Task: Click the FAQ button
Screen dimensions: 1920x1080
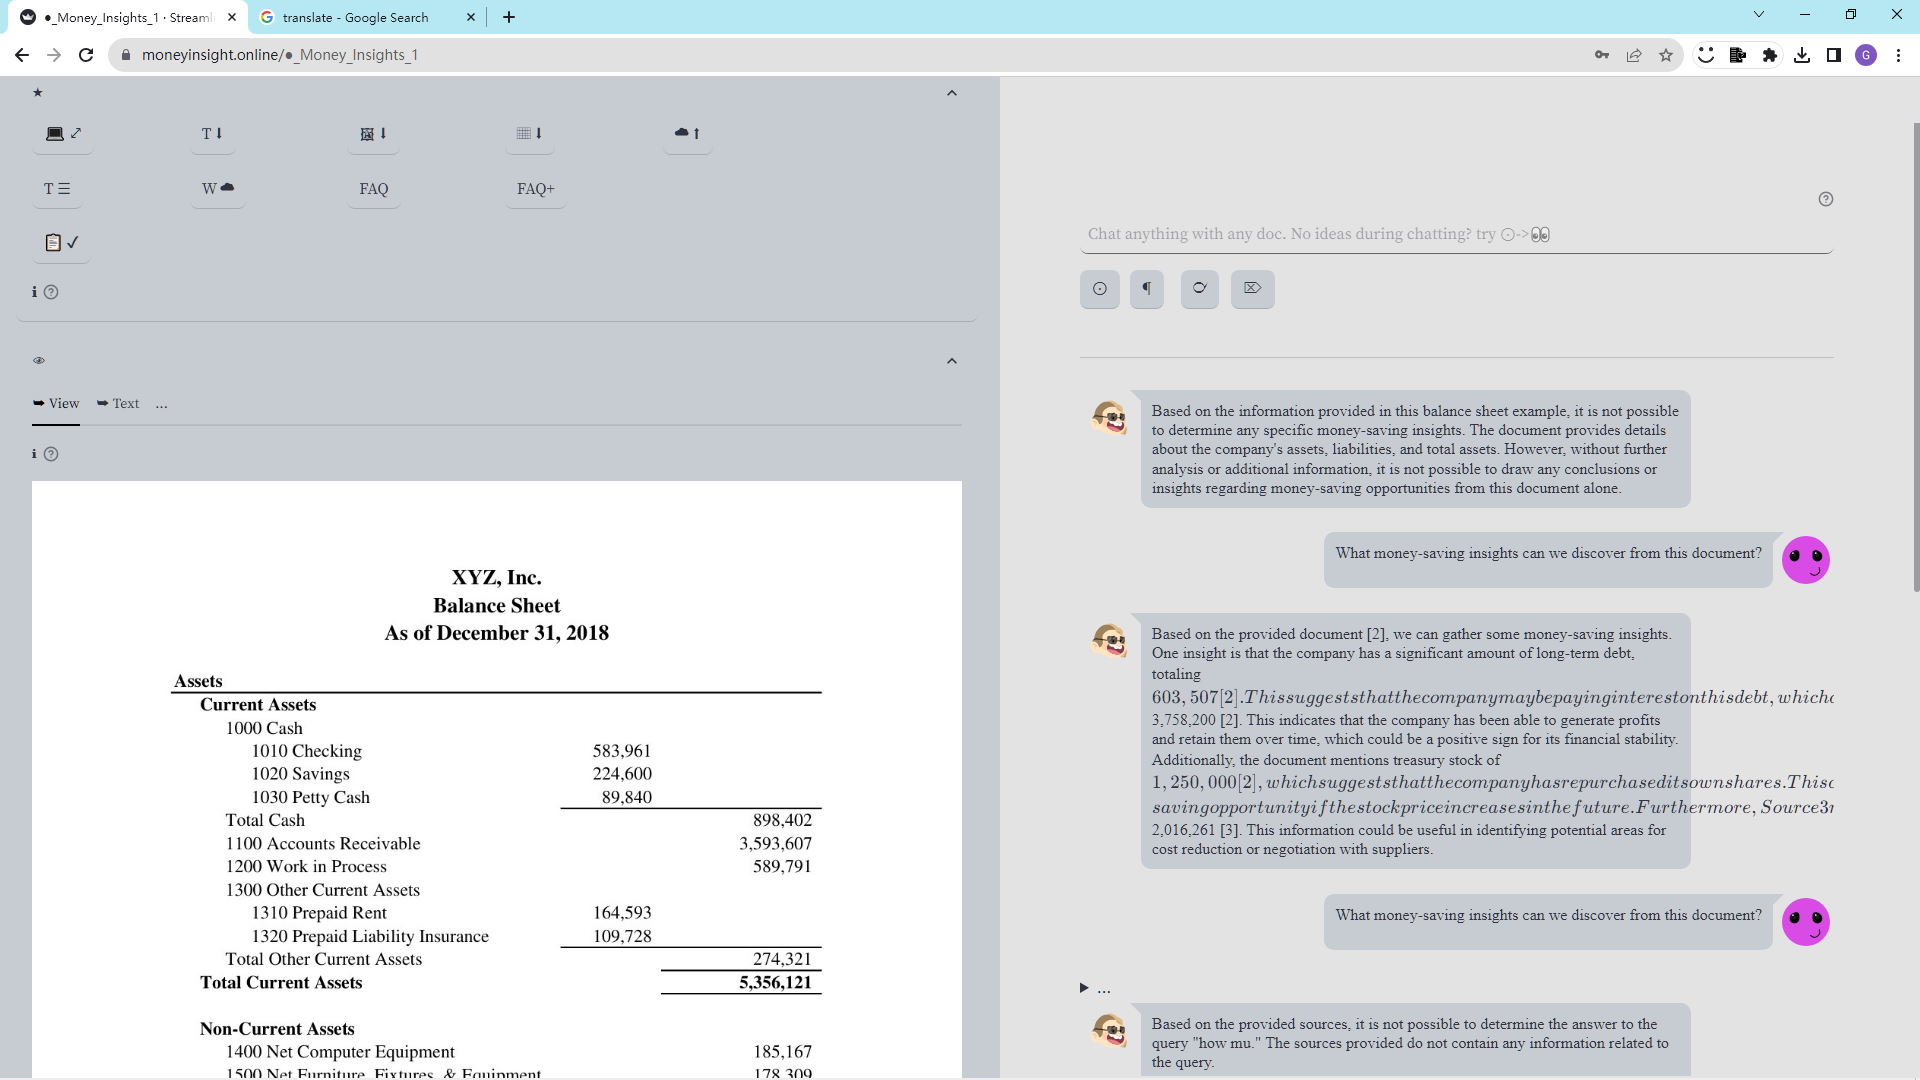Action: 374,188
